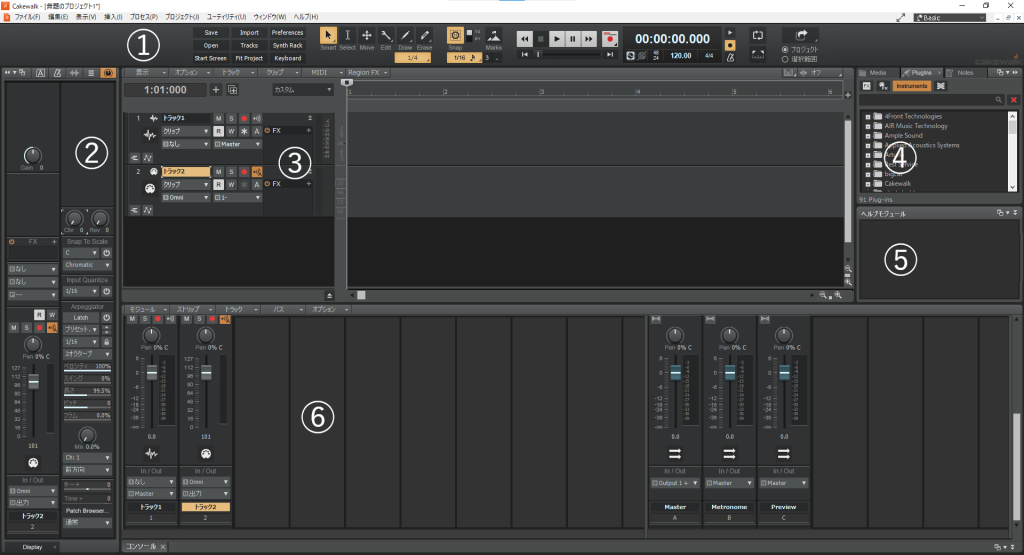Viewport: 1024px width, 555px height.
Task: Expand the 4Front Technologies folder
Action: click(x=868, y=116)
